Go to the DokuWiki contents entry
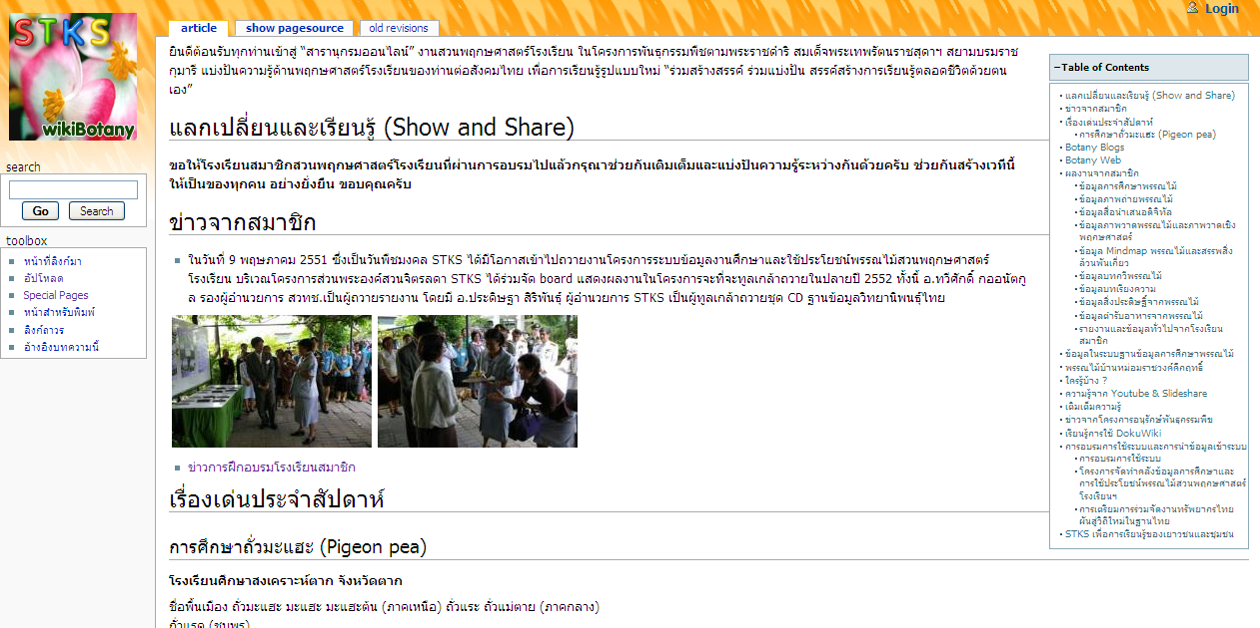The width and height of the screenshot is (1260, 628). click(x=1112, y=433)
